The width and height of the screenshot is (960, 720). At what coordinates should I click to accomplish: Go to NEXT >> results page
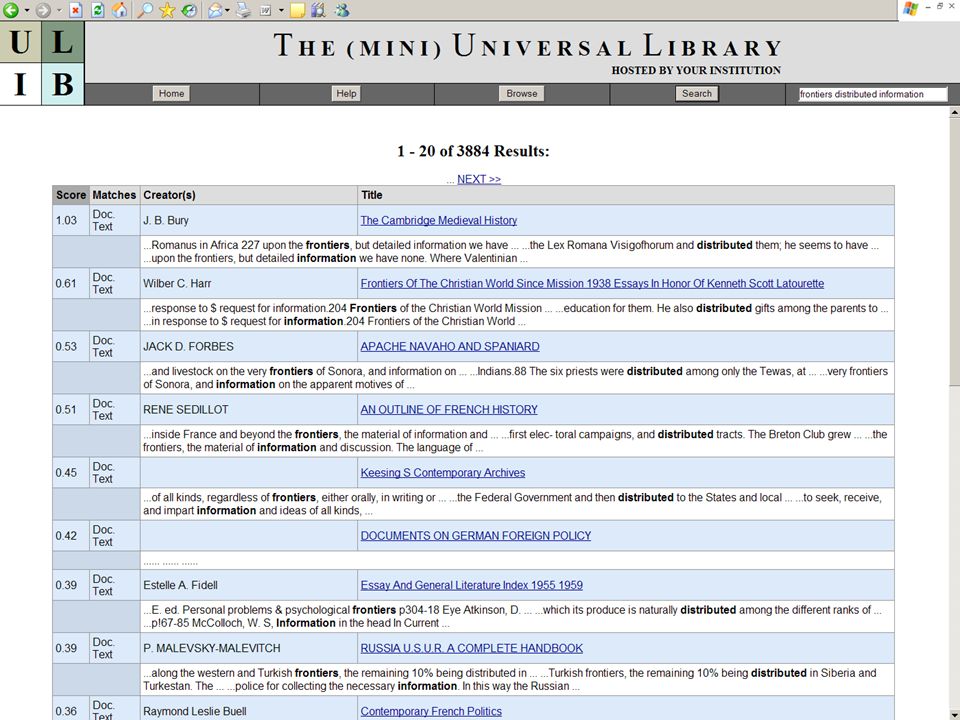click(x=479, y=179)
